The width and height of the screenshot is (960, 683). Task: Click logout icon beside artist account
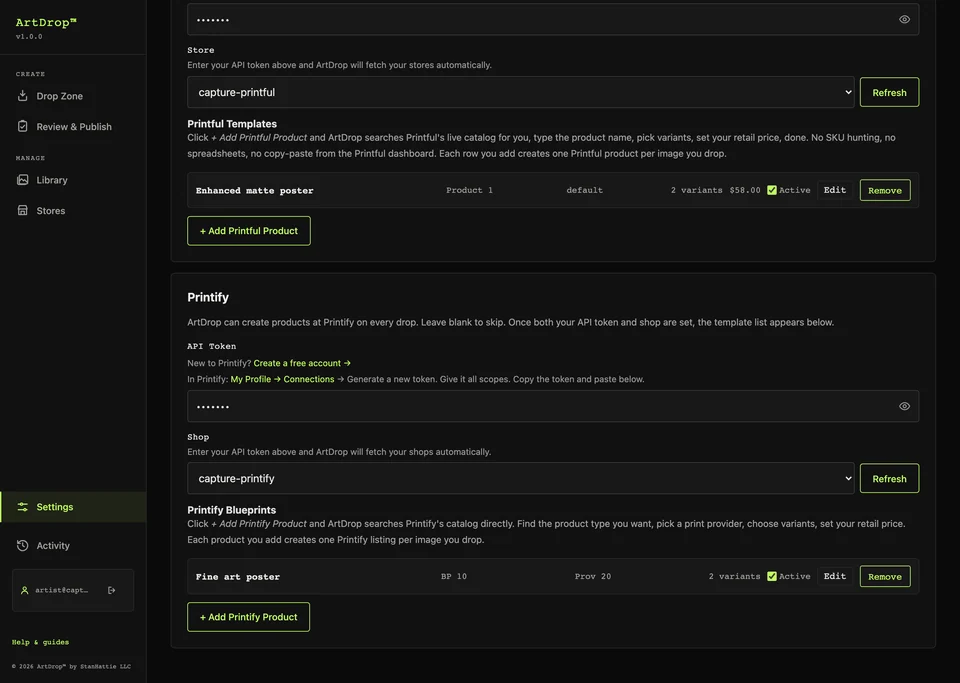[x=111, y=590]
